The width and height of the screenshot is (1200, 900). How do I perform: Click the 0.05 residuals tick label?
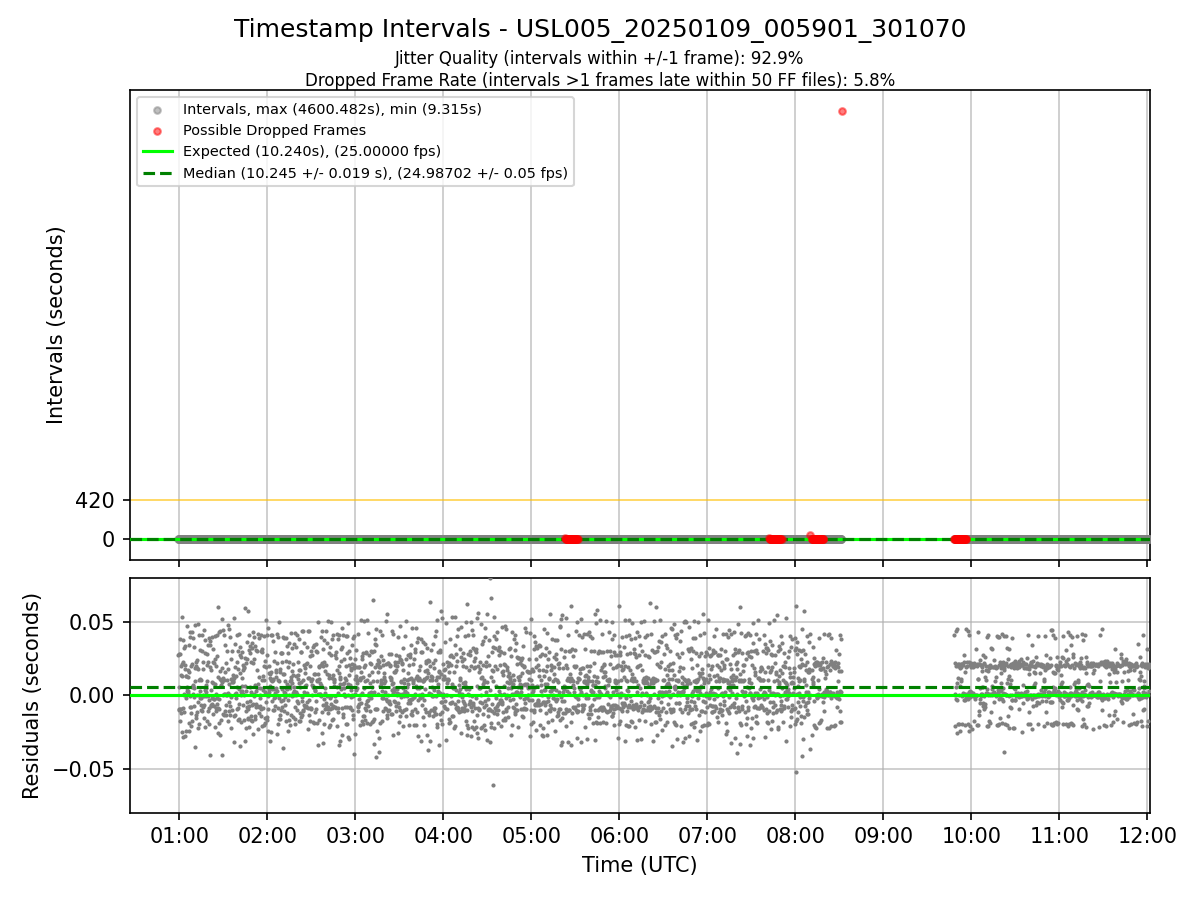coord(92,622)
